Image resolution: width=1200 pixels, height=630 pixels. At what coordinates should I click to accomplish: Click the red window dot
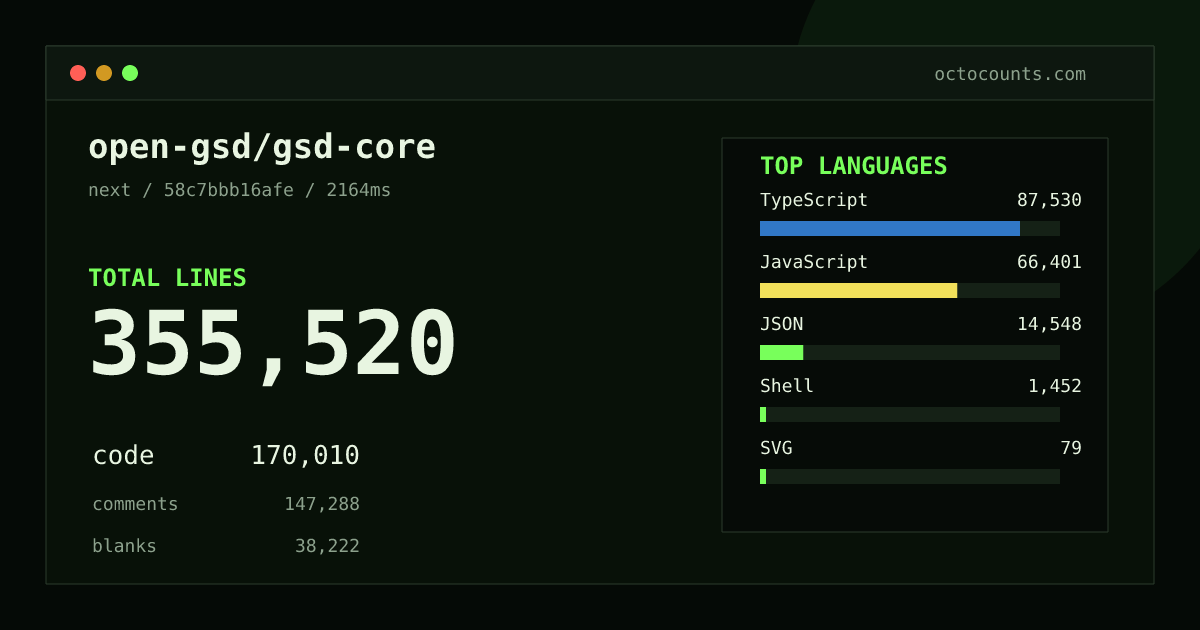[x=78, y=73]
